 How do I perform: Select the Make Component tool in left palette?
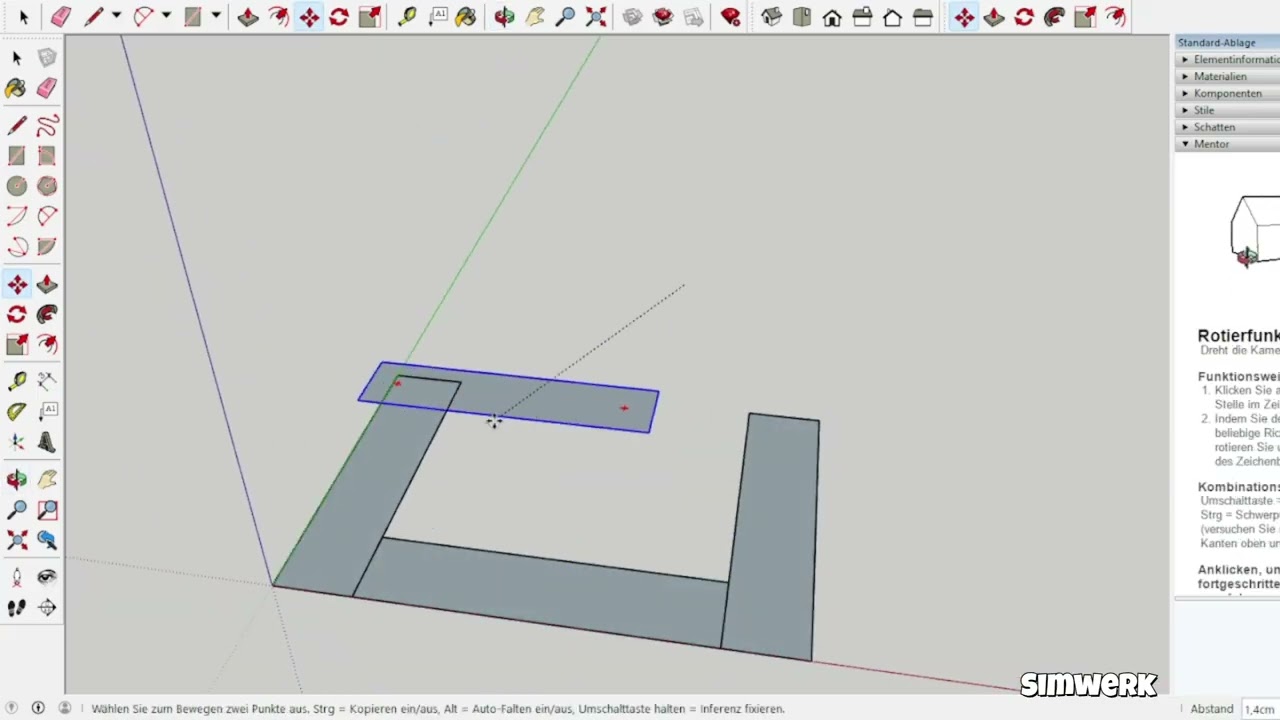[47, 58]
